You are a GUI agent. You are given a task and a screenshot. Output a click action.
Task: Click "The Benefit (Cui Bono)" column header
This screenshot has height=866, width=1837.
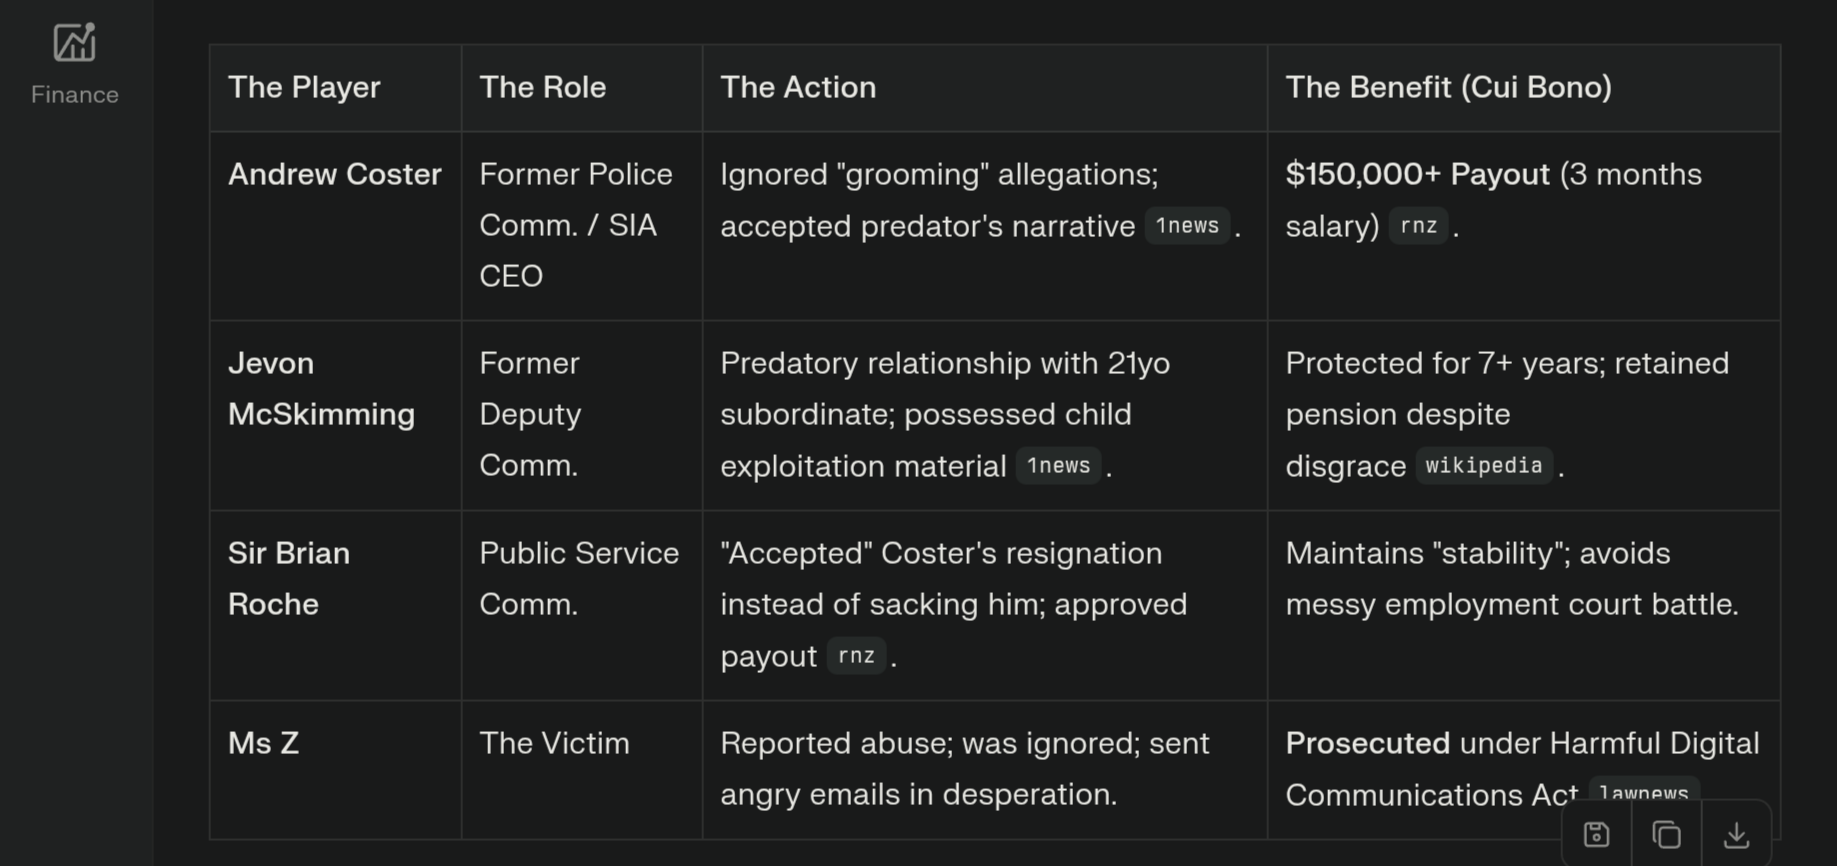[x=1448, y=88]
